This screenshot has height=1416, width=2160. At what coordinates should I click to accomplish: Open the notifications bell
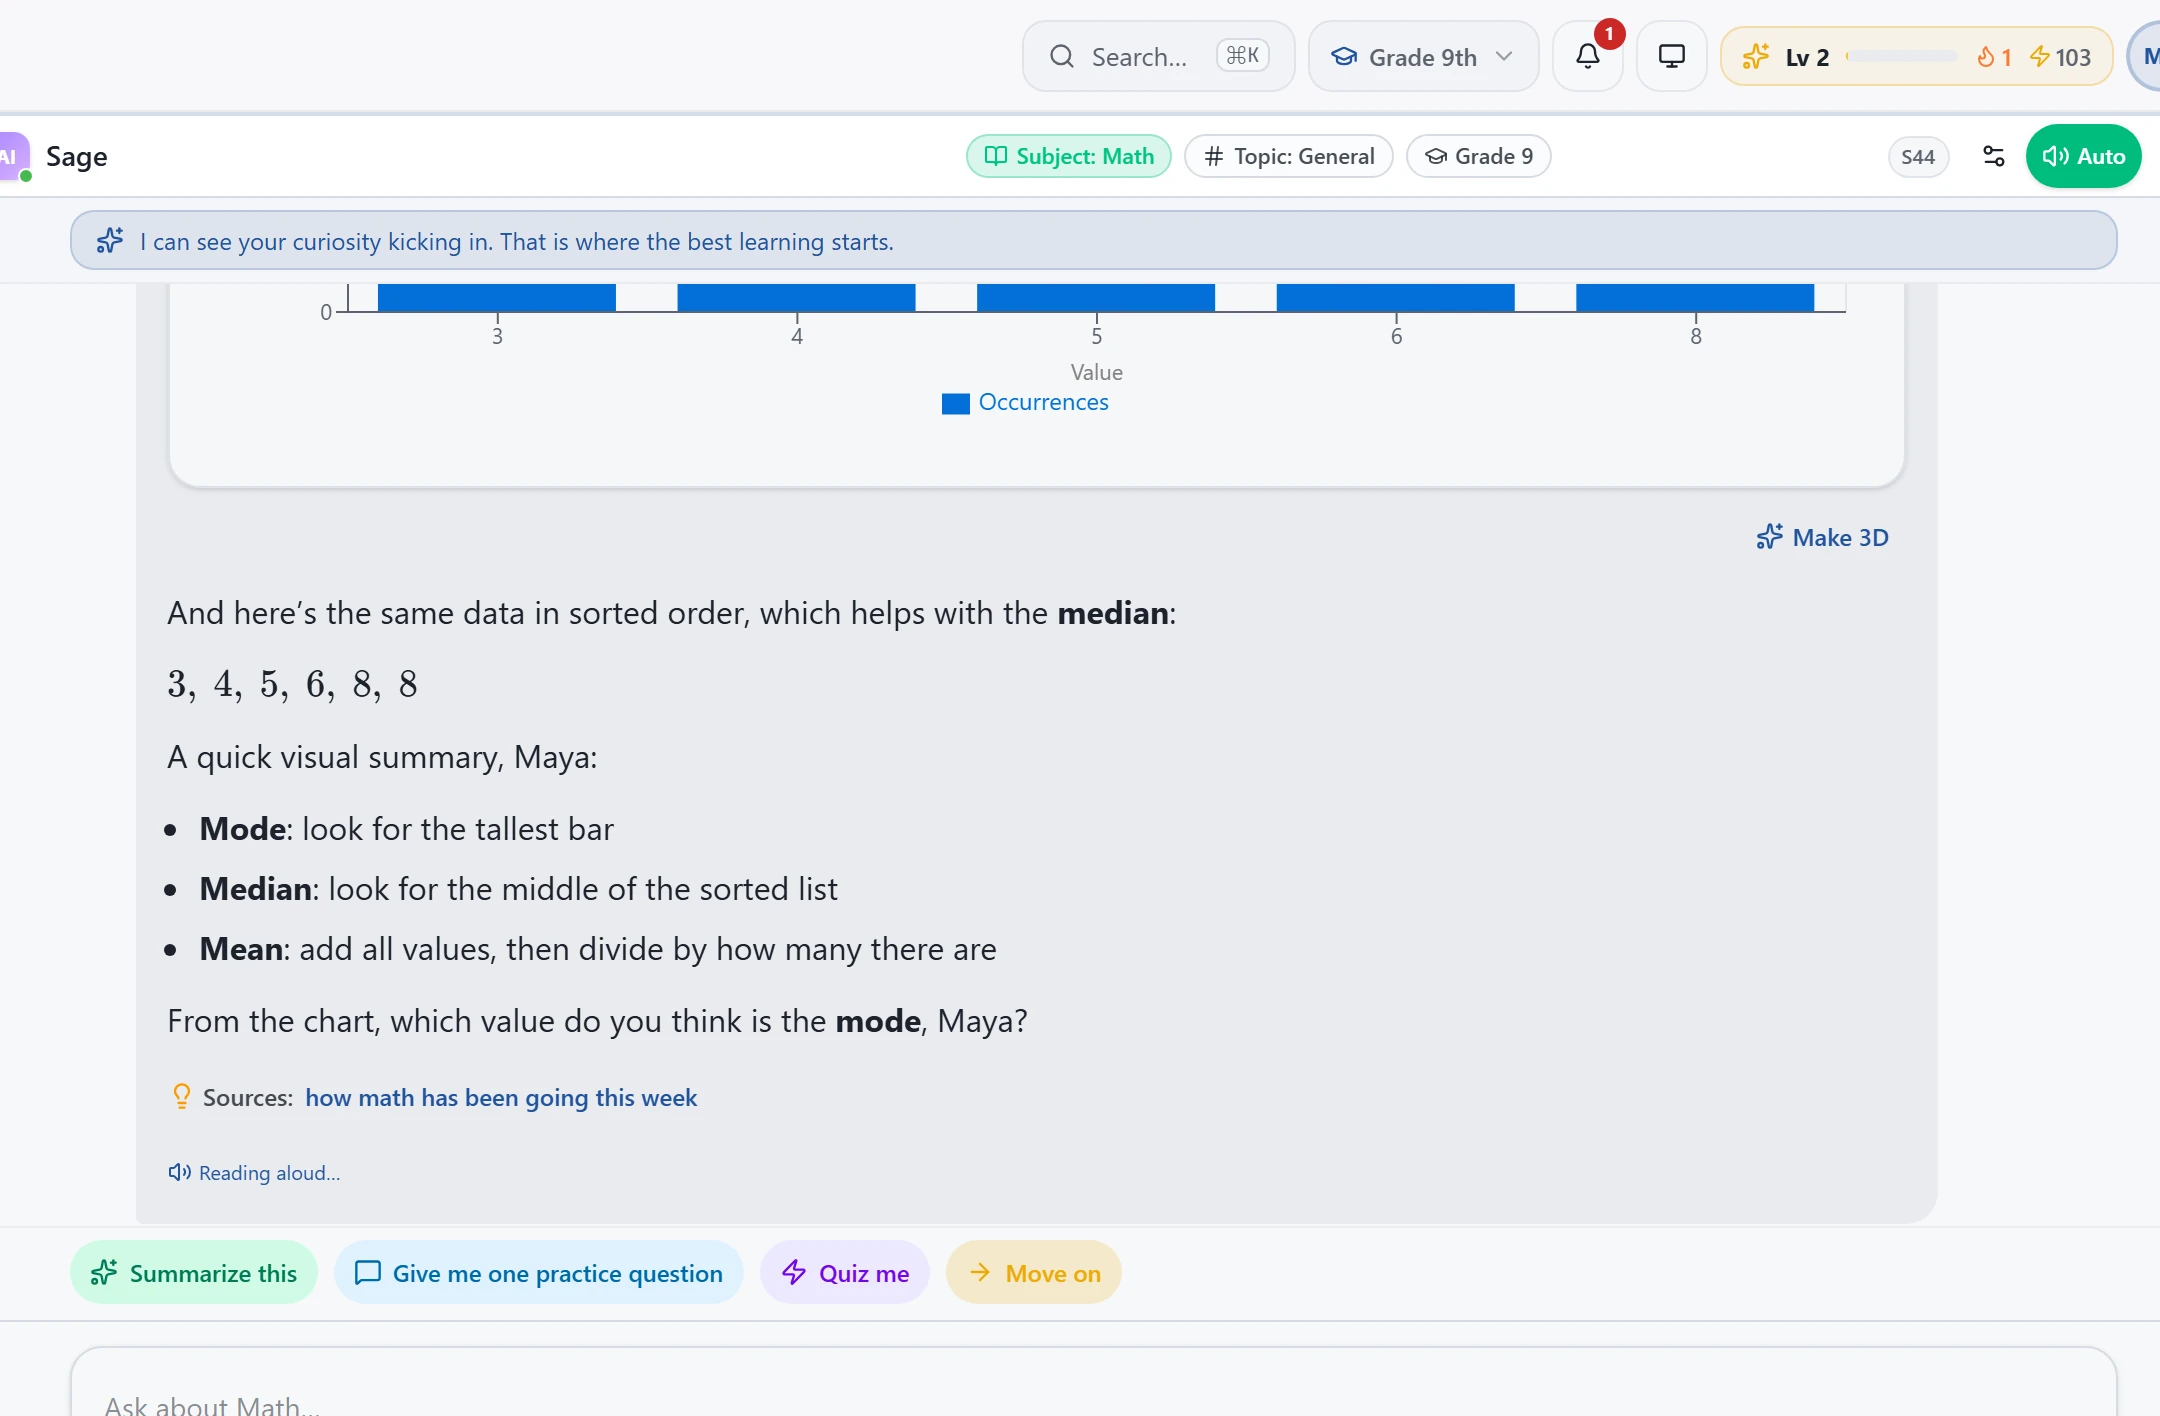1587,56
